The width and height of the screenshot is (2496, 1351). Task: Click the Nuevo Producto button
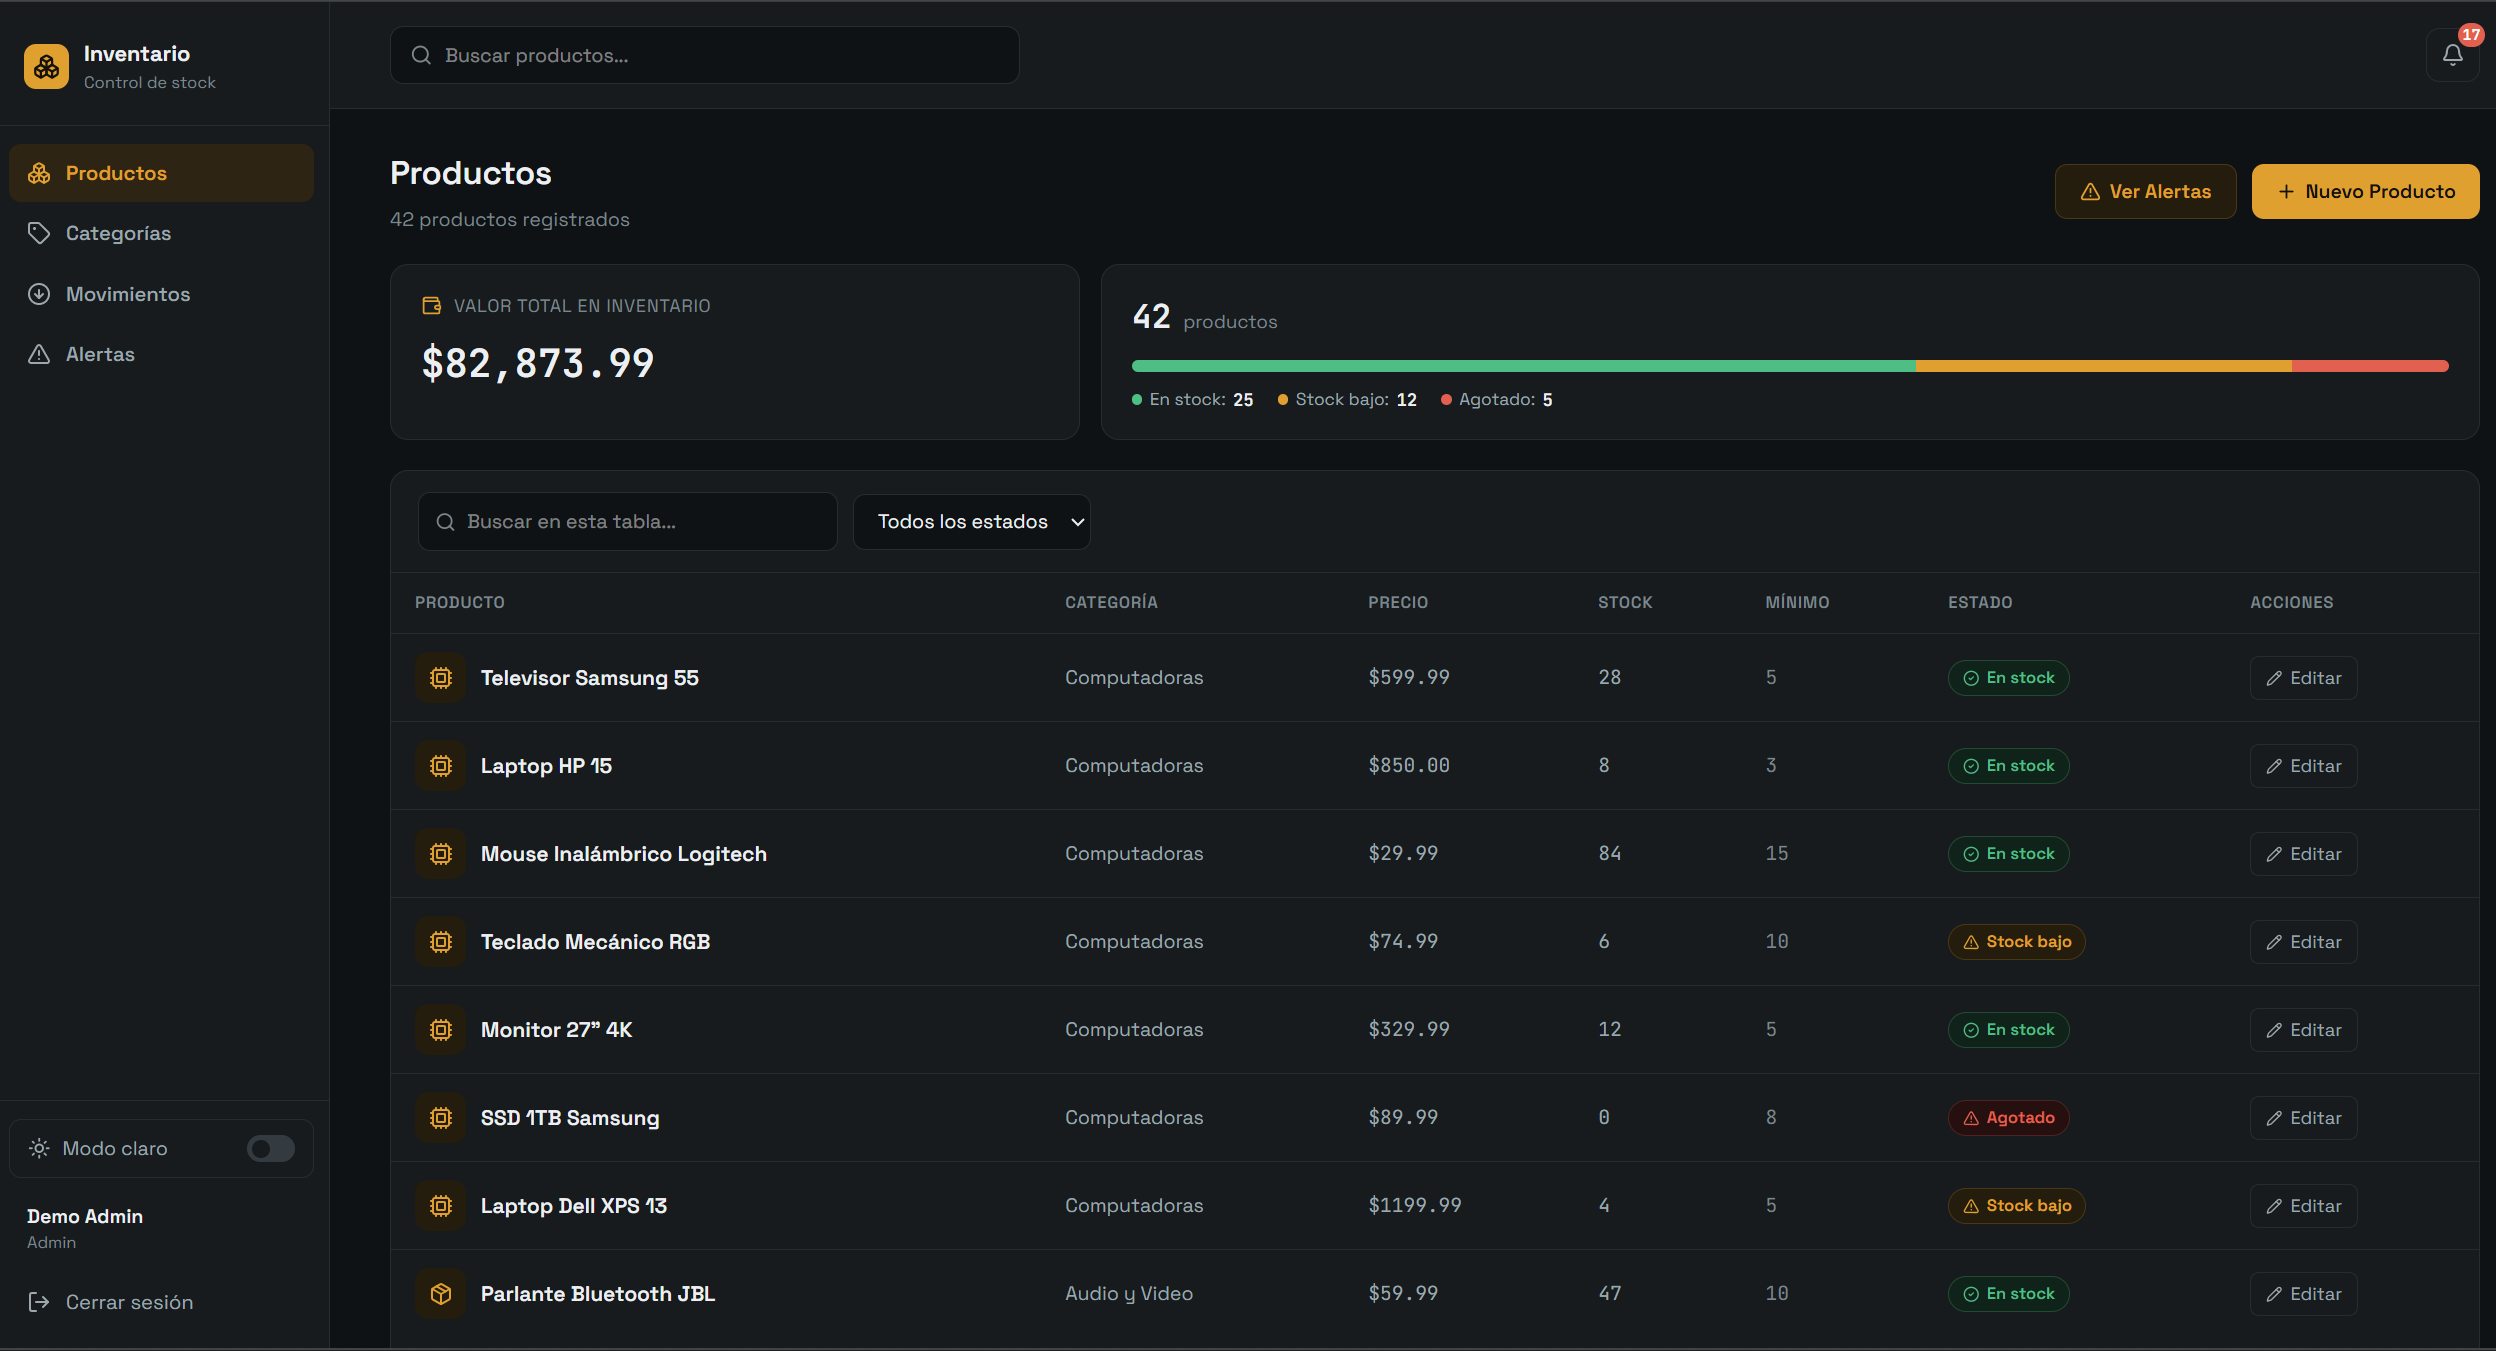point(2365,191)
